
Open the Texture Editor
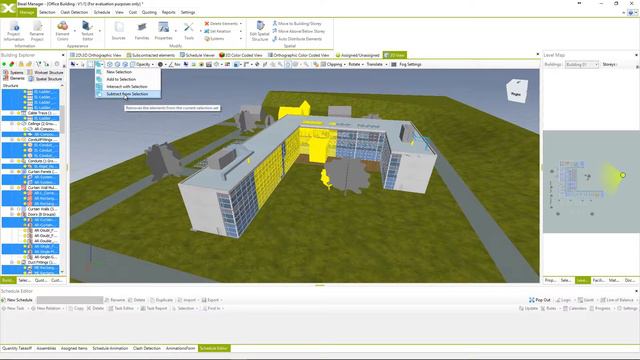pos(87,31)
